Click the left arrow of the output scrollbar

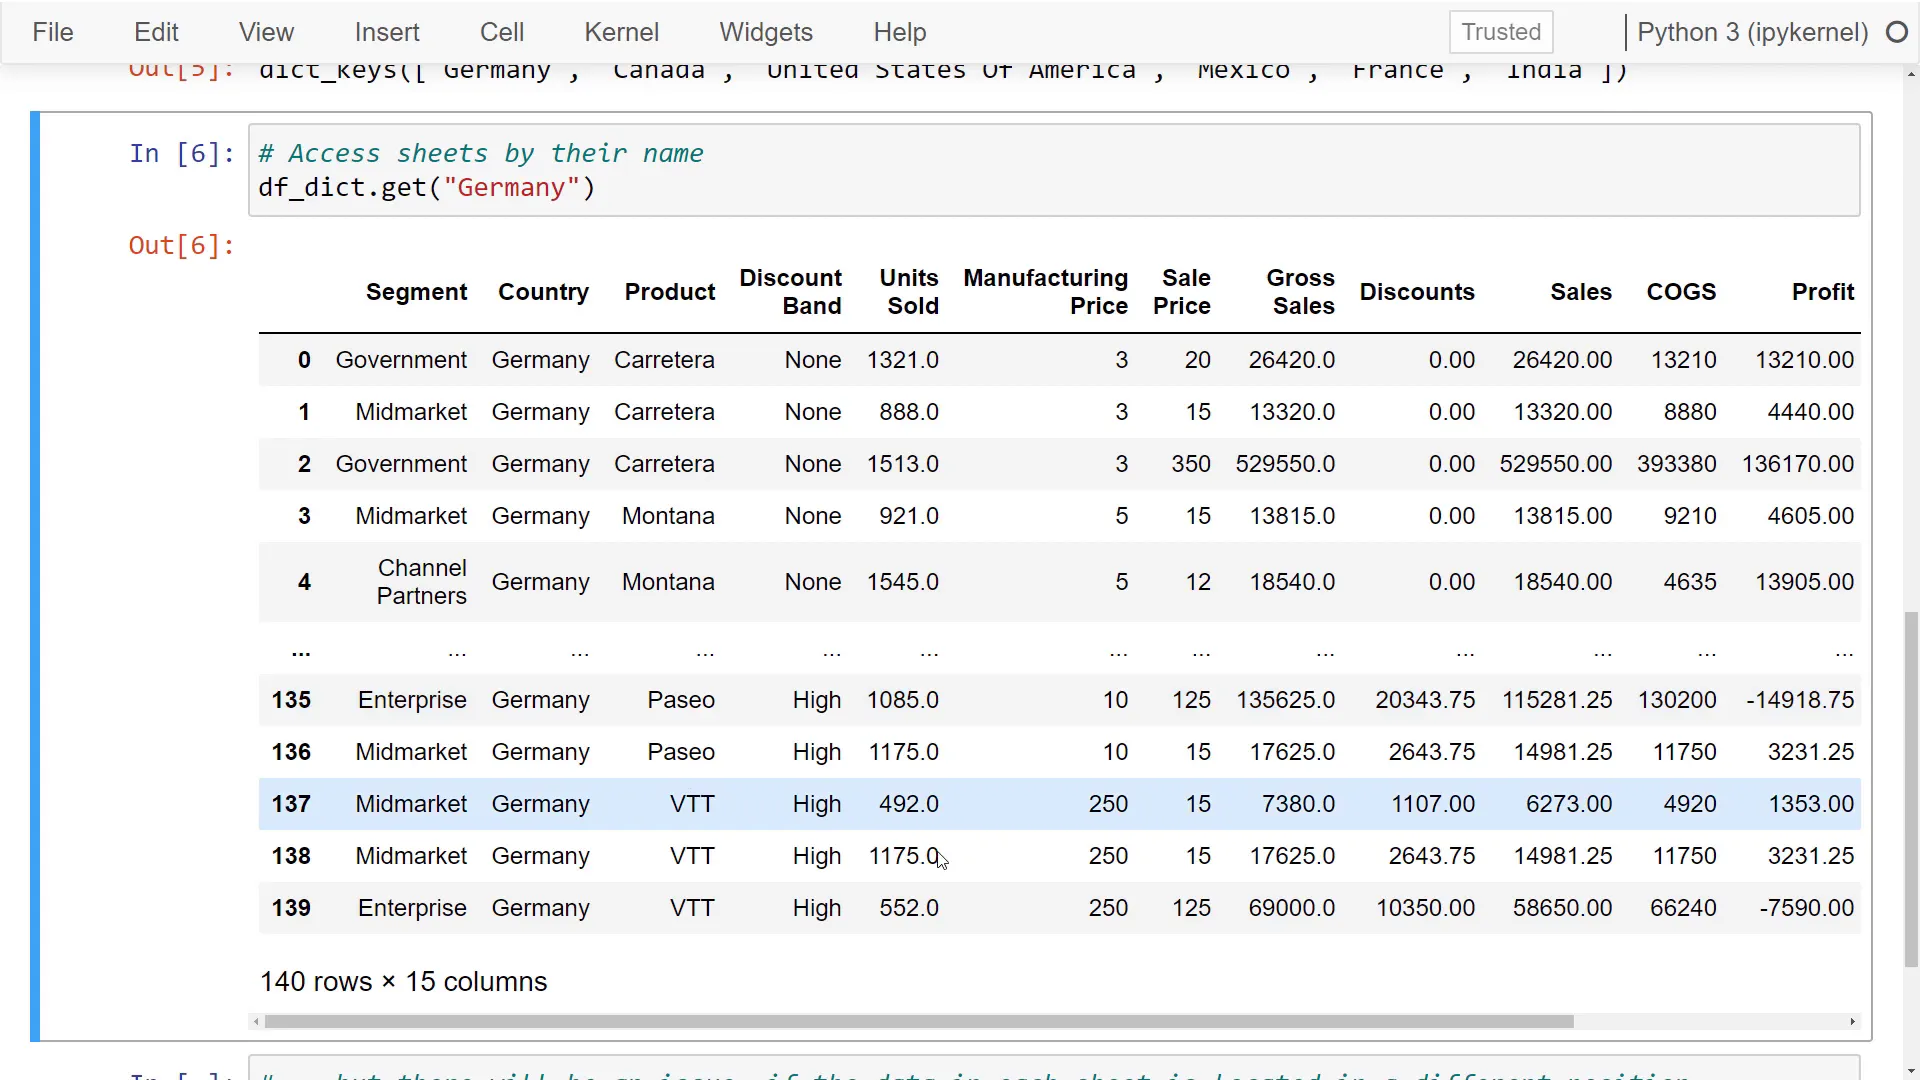tap(256, 1021)
